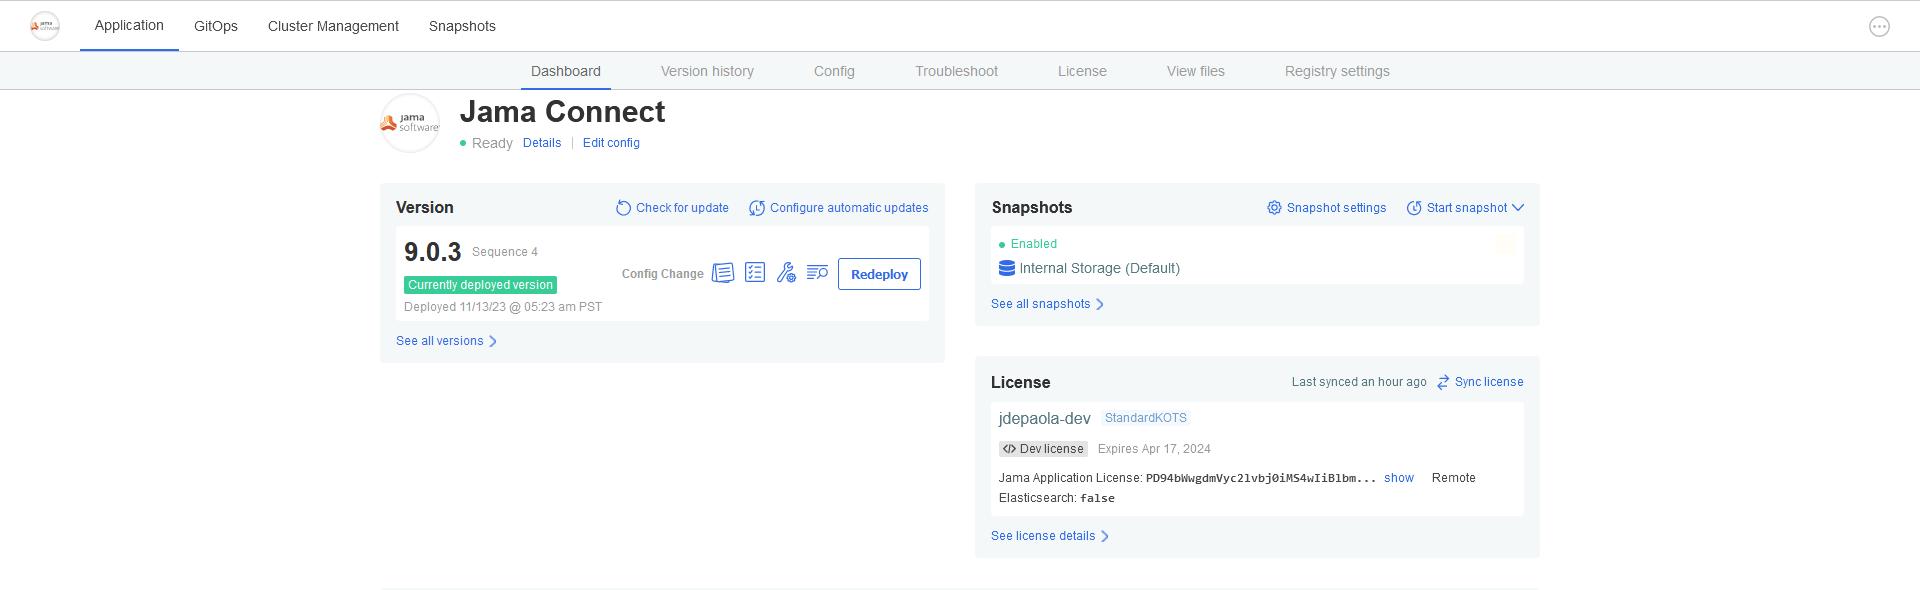This screenshot has width=1920, height=590.
Task: Go to Cluster Management
Action: [x=333, y=26]
